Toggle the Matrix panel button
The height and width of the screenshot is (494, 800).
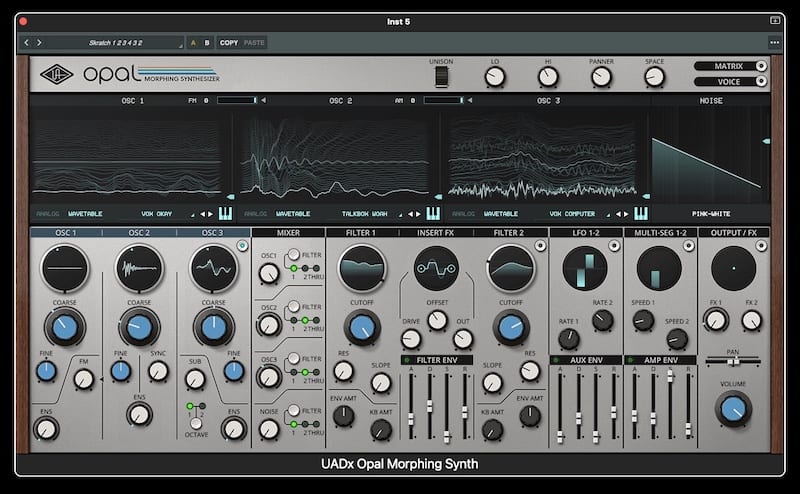point(731,66)
